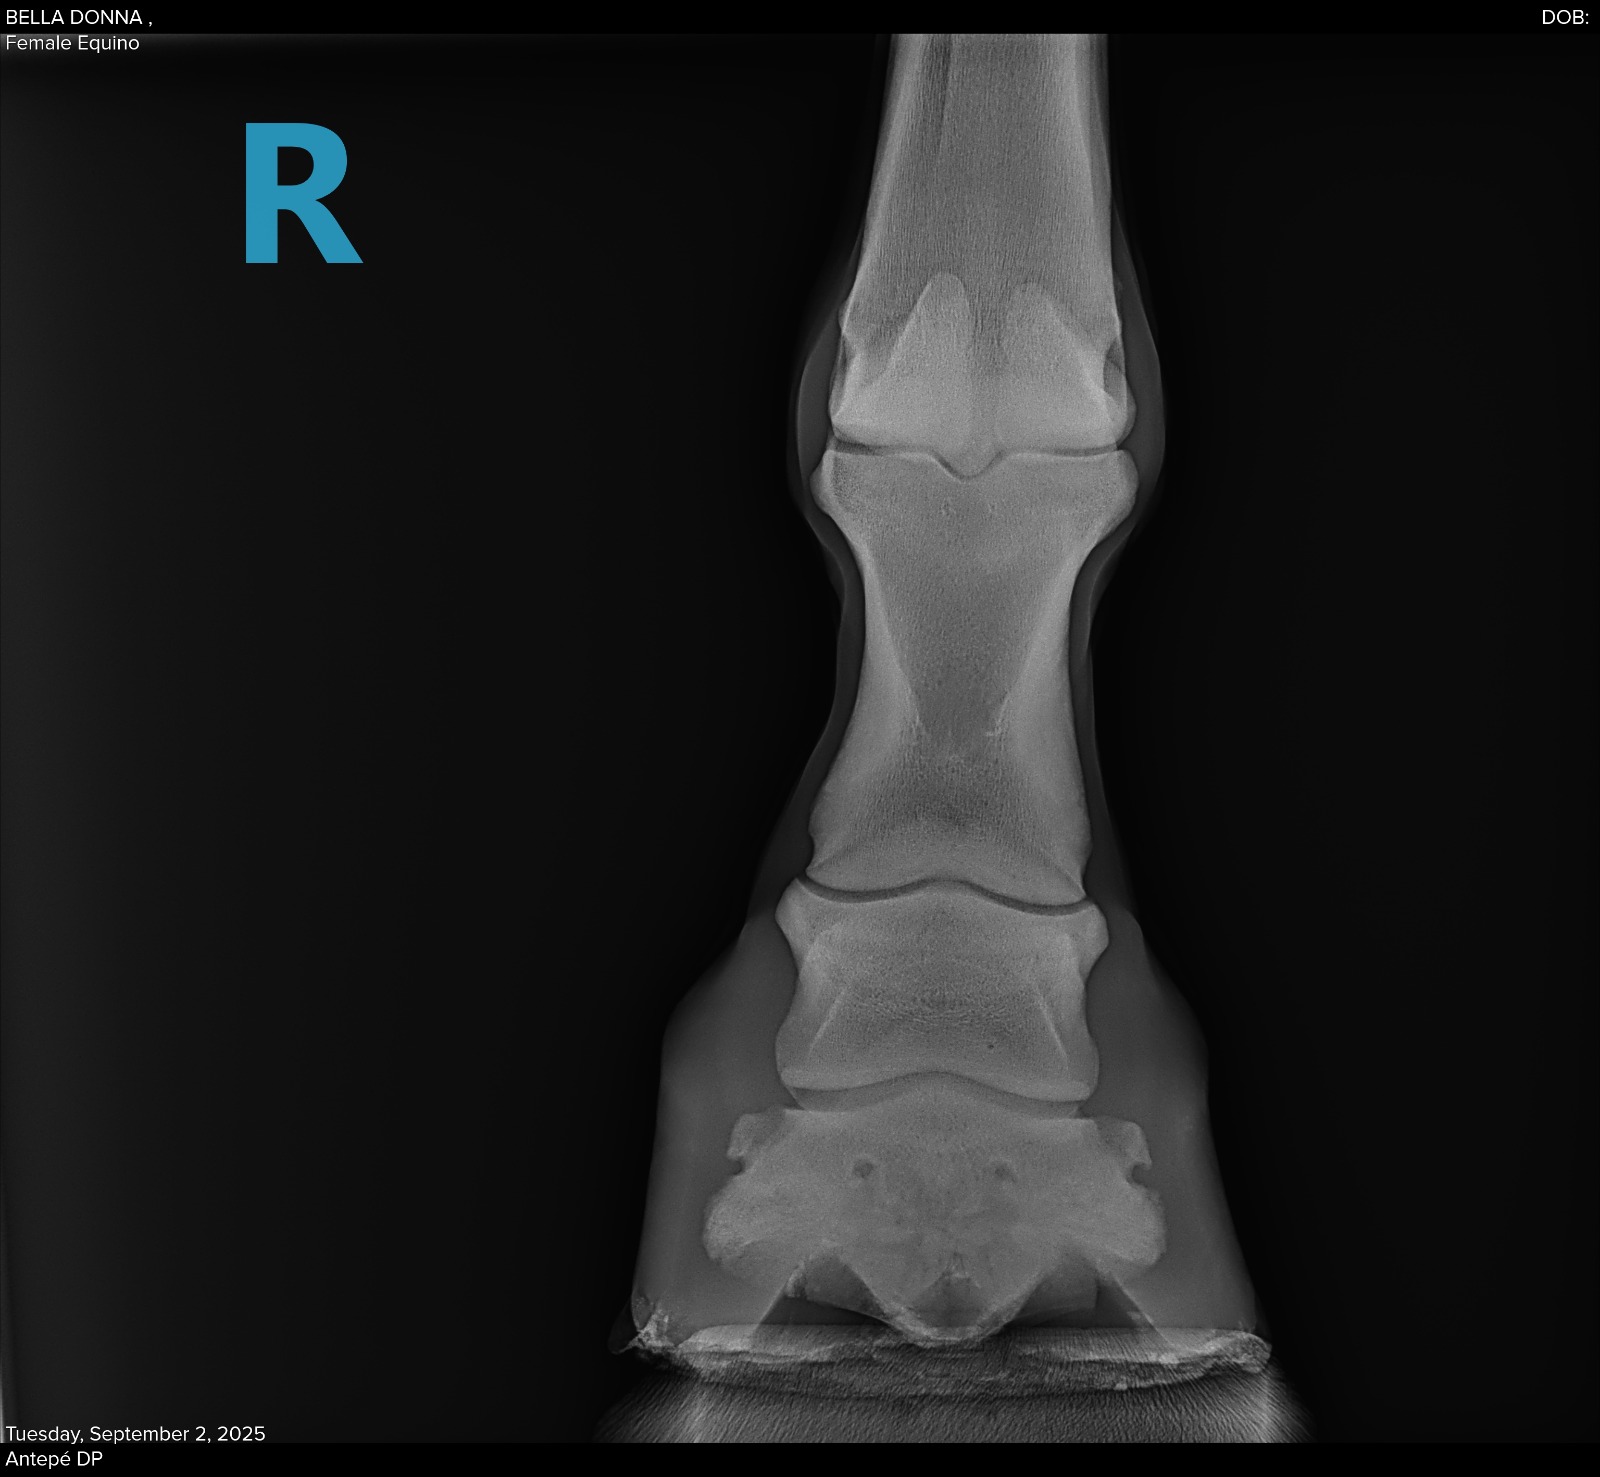The width and height of the screenshot is (1600, 1477).
Task: Click the sagittal ridge notch at the fetlock
Action: click(967, 466)
